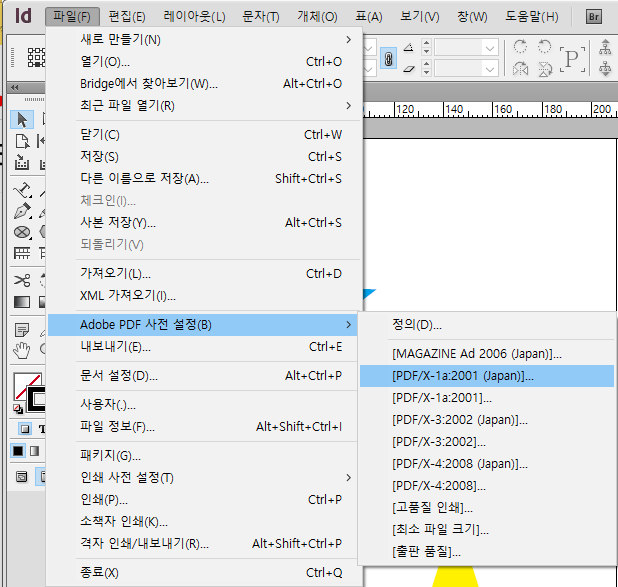The width and height of the screenshot is (618, 587).
Task: Decrease shear angle with stepper down arrow
Action: (x=426, y=73)
